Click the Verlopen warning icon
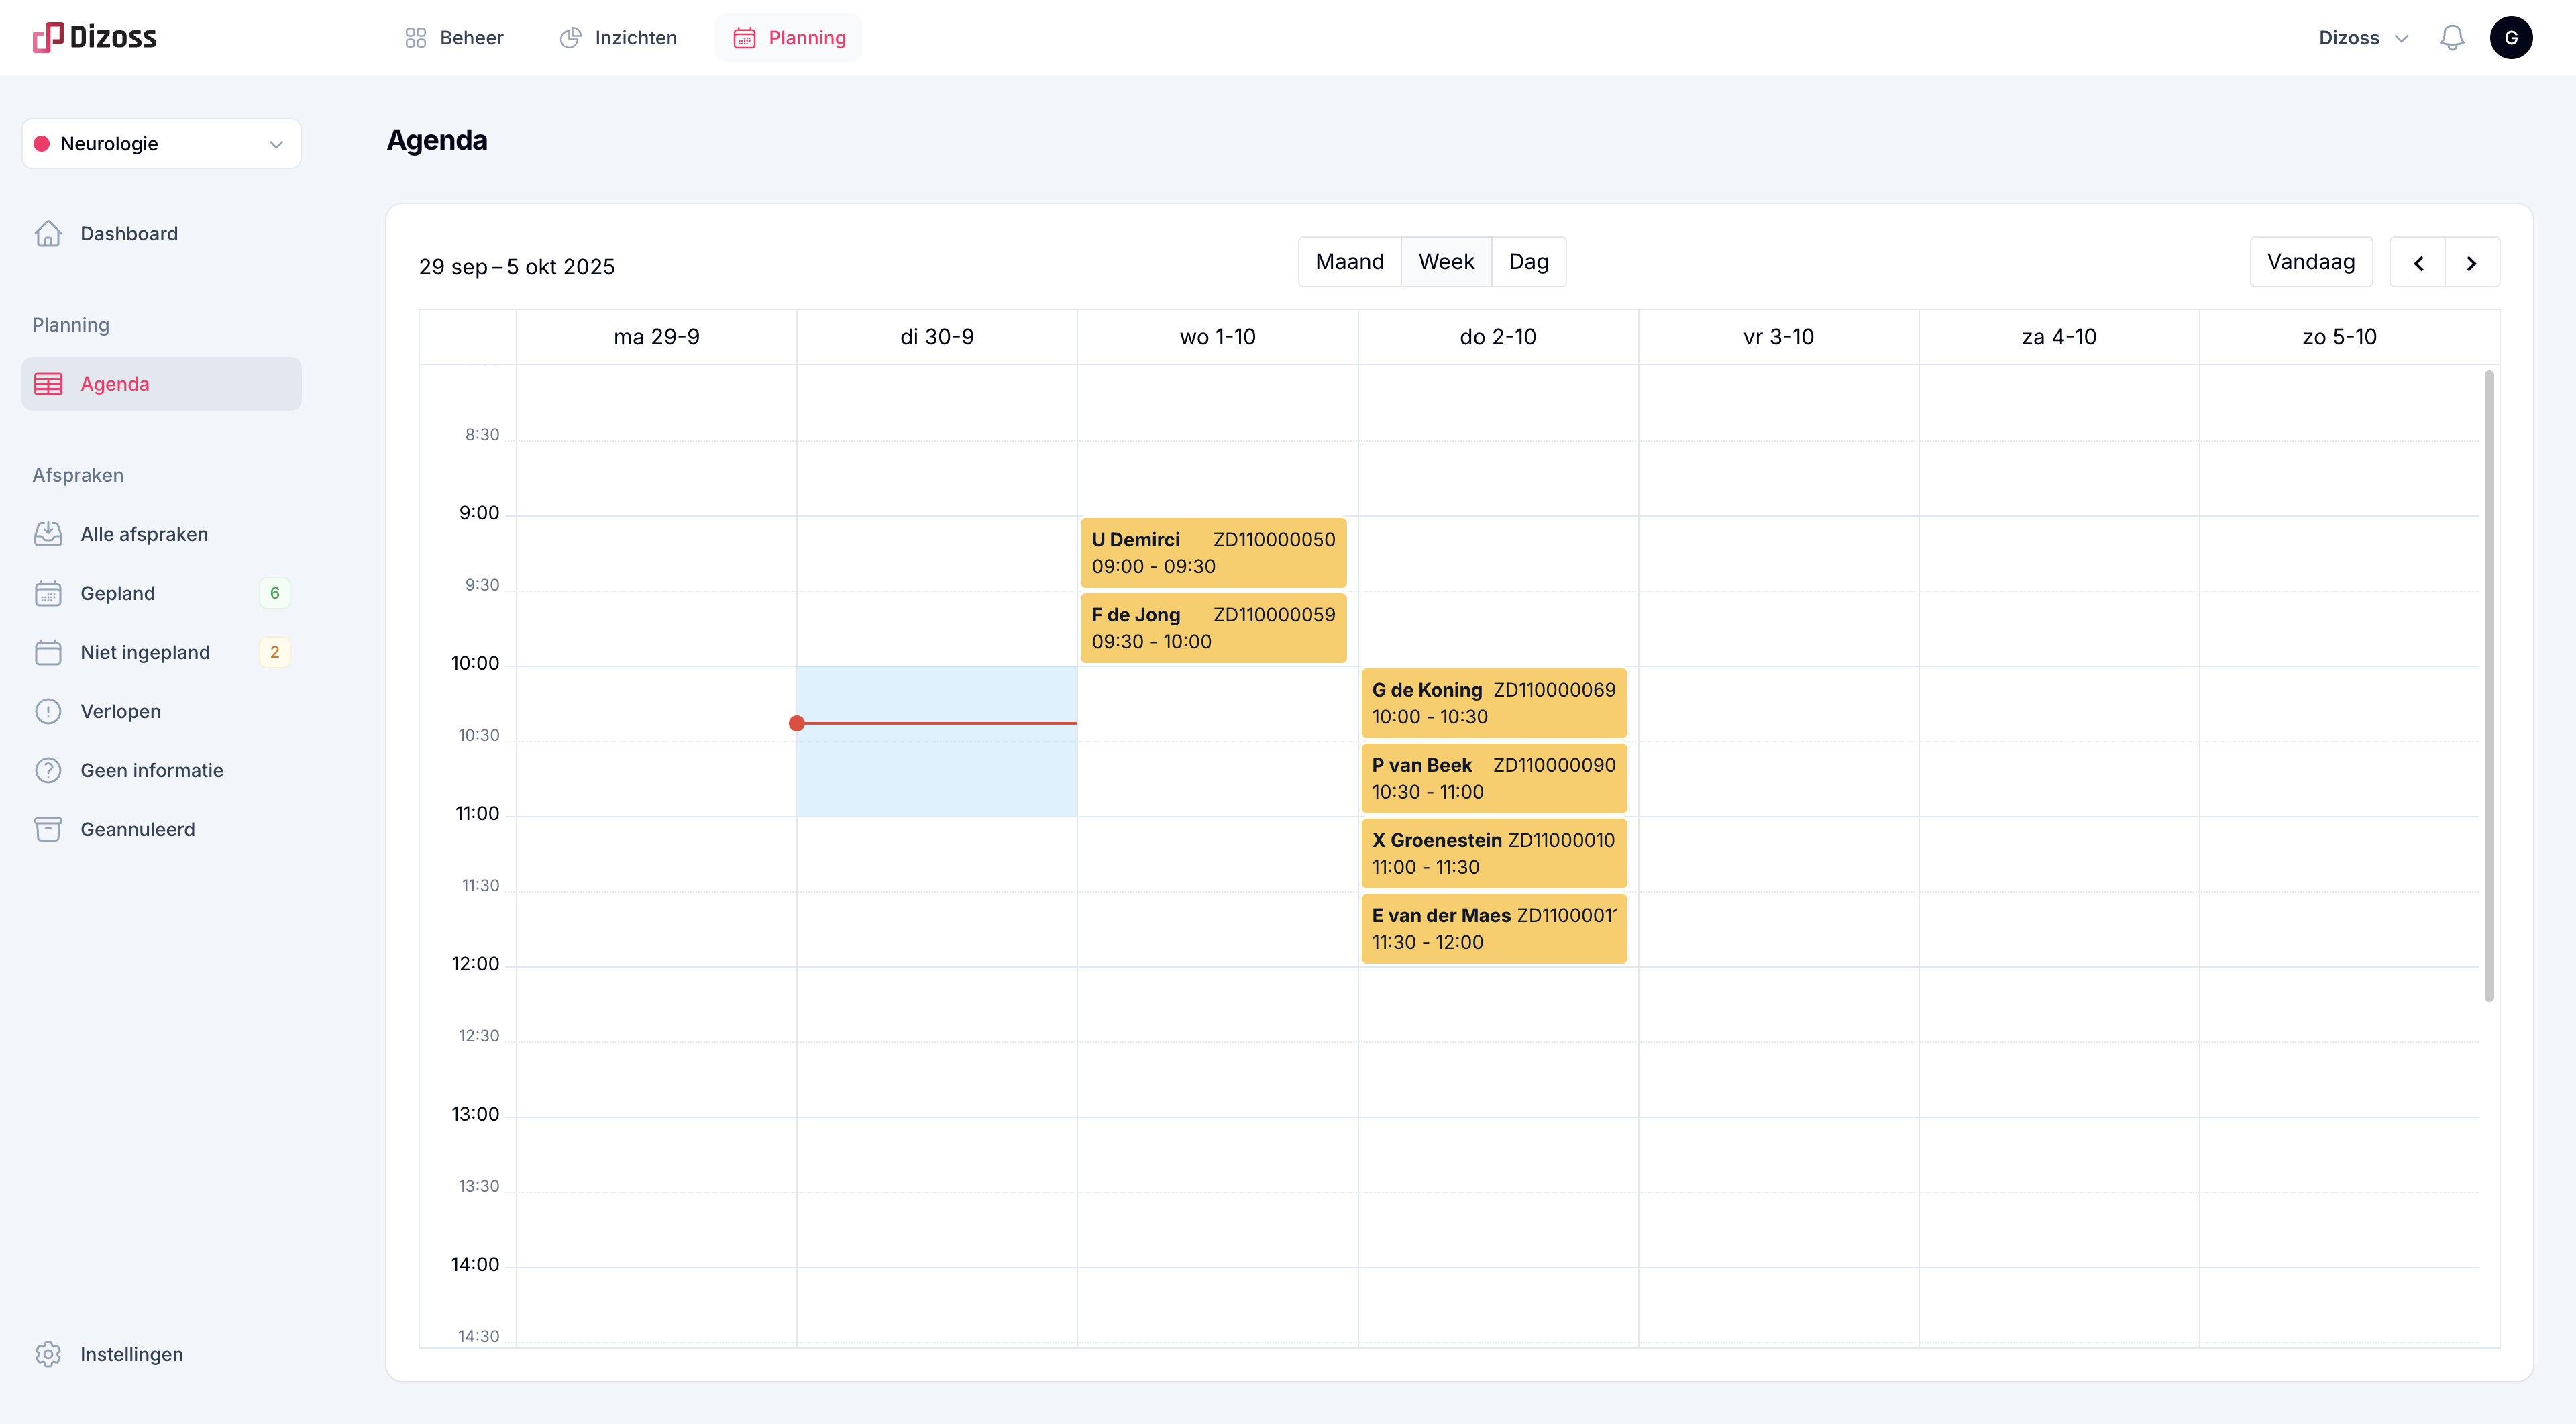 click(48, 711)
